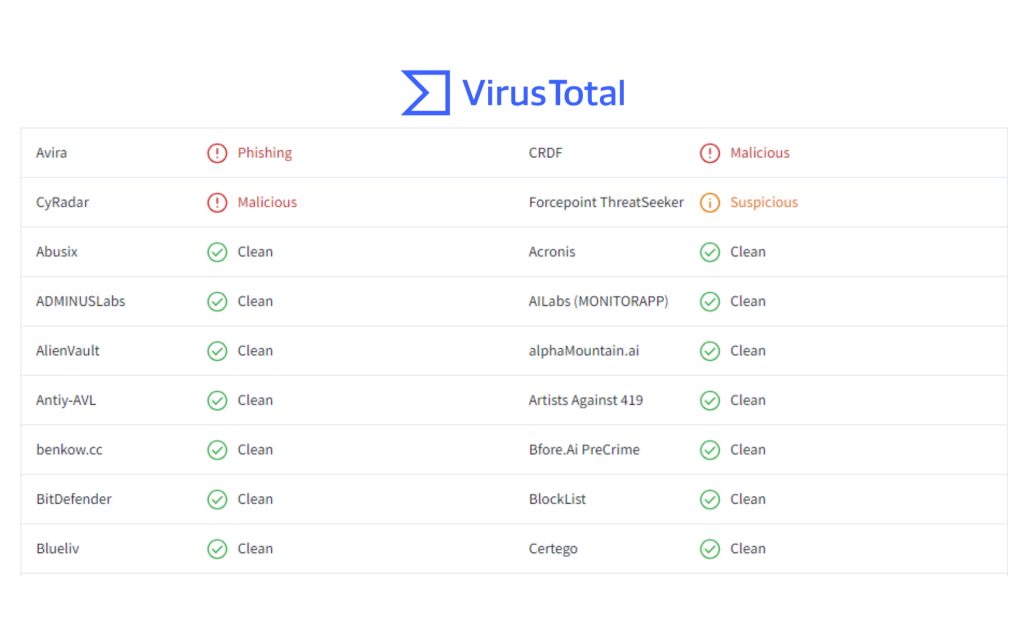
Task: Click the clean check icon for alphaMountain.ai
Action: [710, 351]
